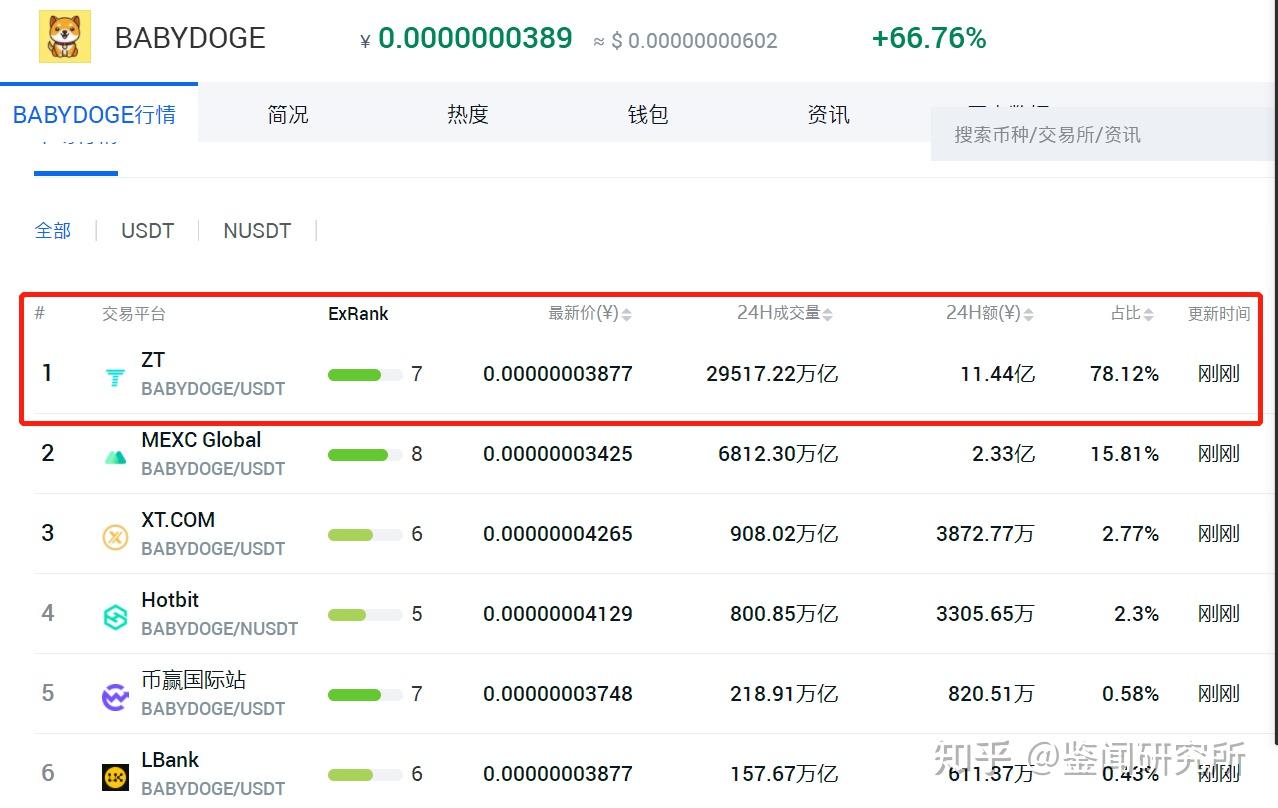Switch to the 钱包 tab
This screenshot has width=1278, height=808.
(x=648, y=114)
